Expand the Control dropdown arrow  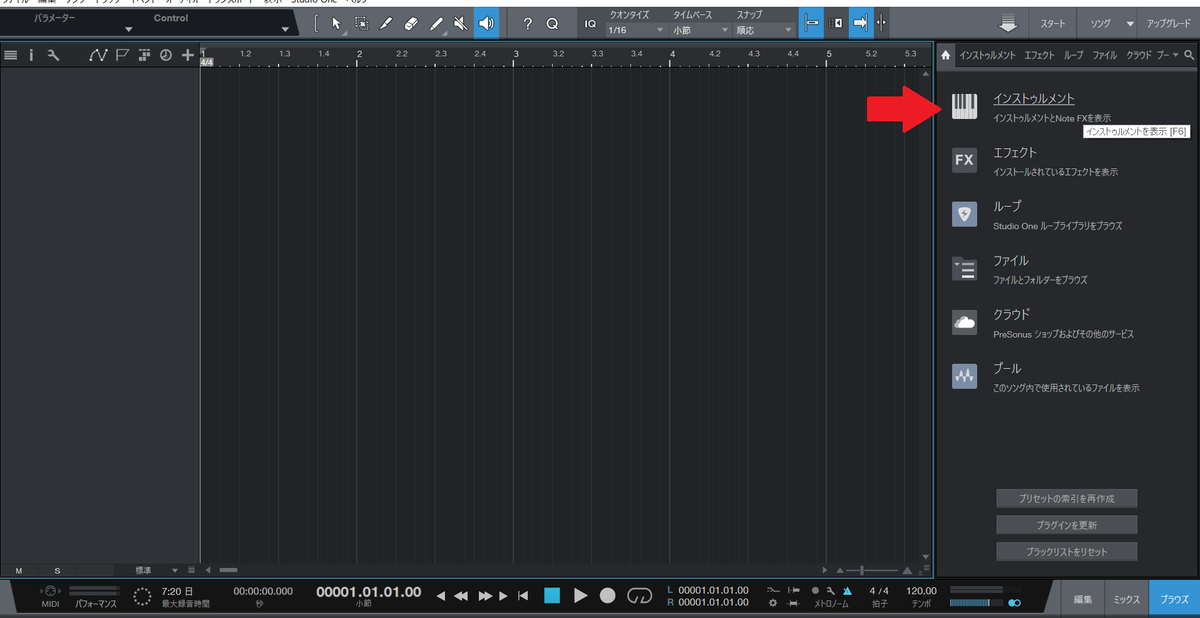coord(286,30)
